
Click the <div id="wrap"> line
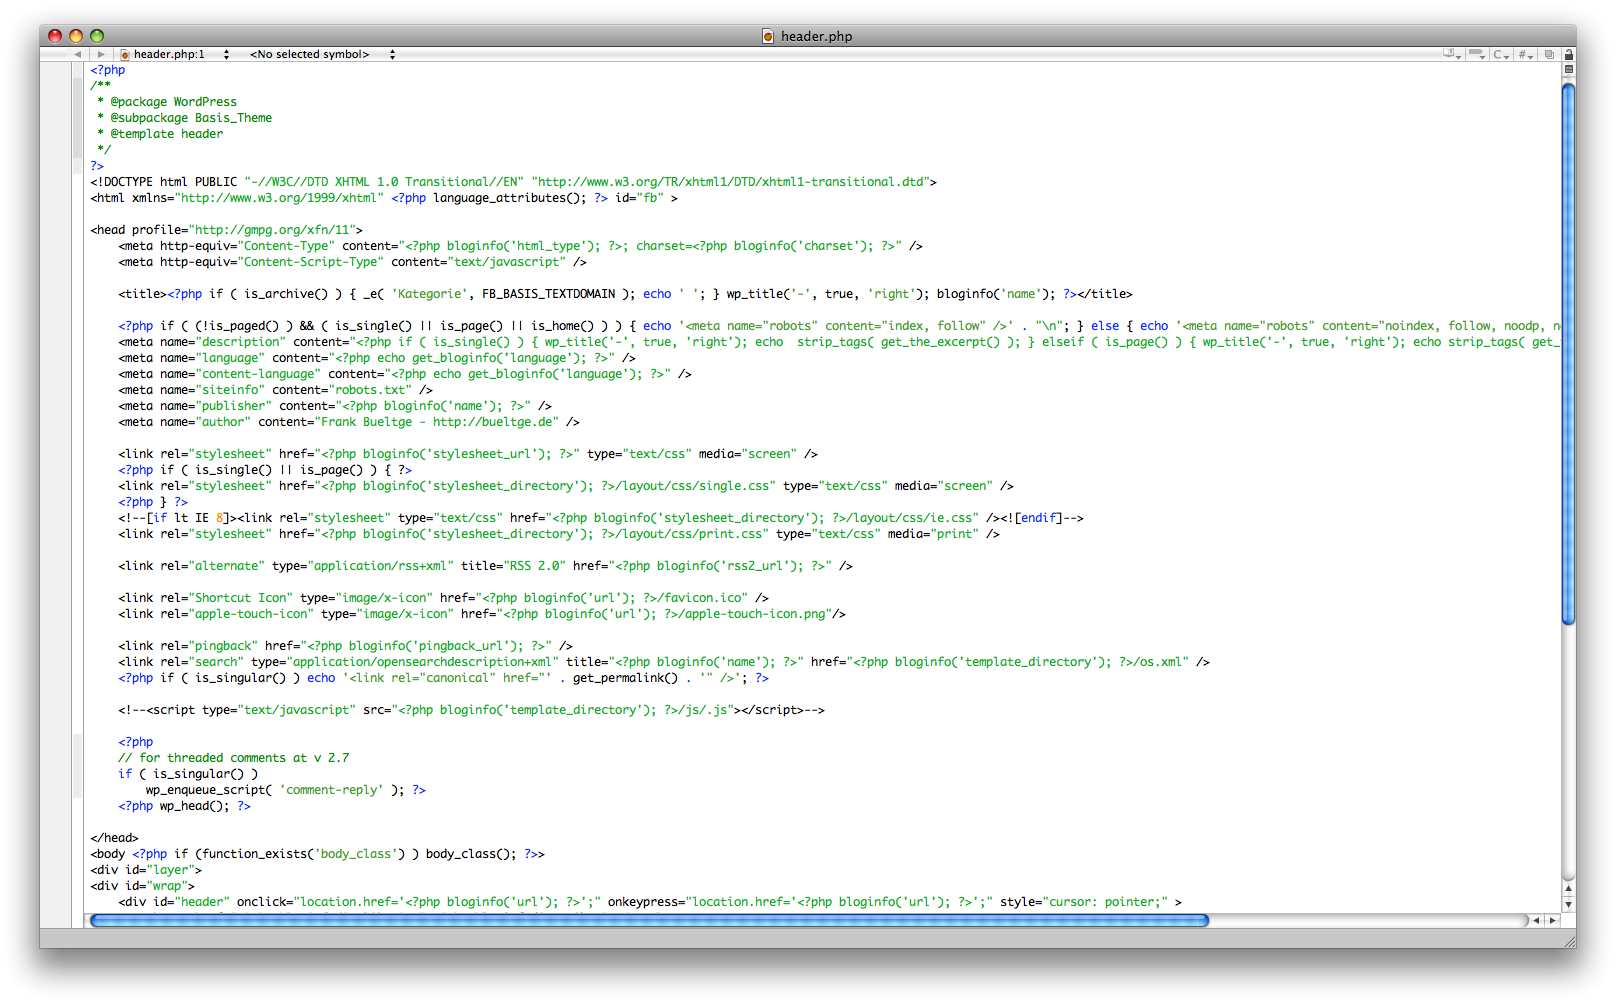point(142,886)
